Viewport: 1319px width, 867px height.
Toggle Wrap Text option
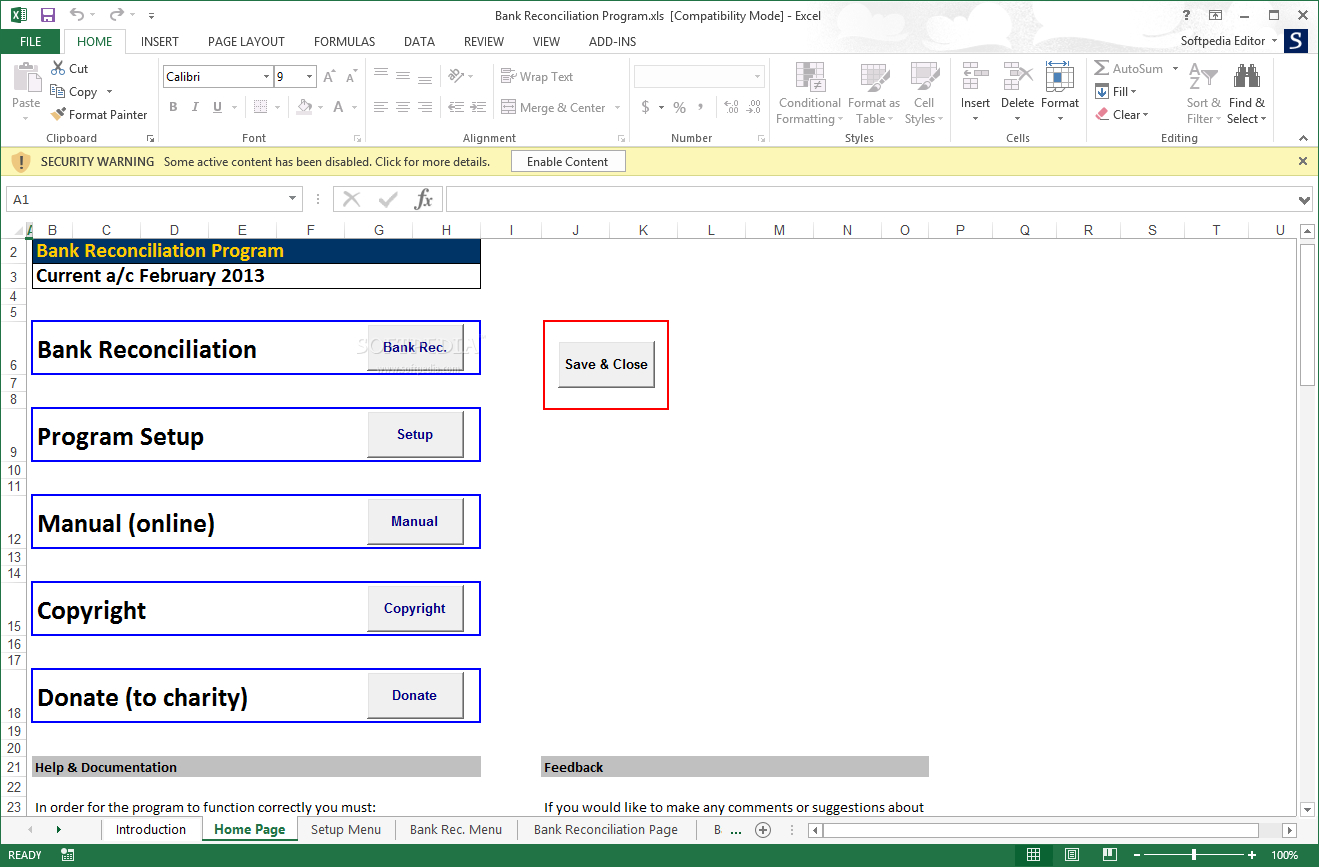[x=537, y=76]
